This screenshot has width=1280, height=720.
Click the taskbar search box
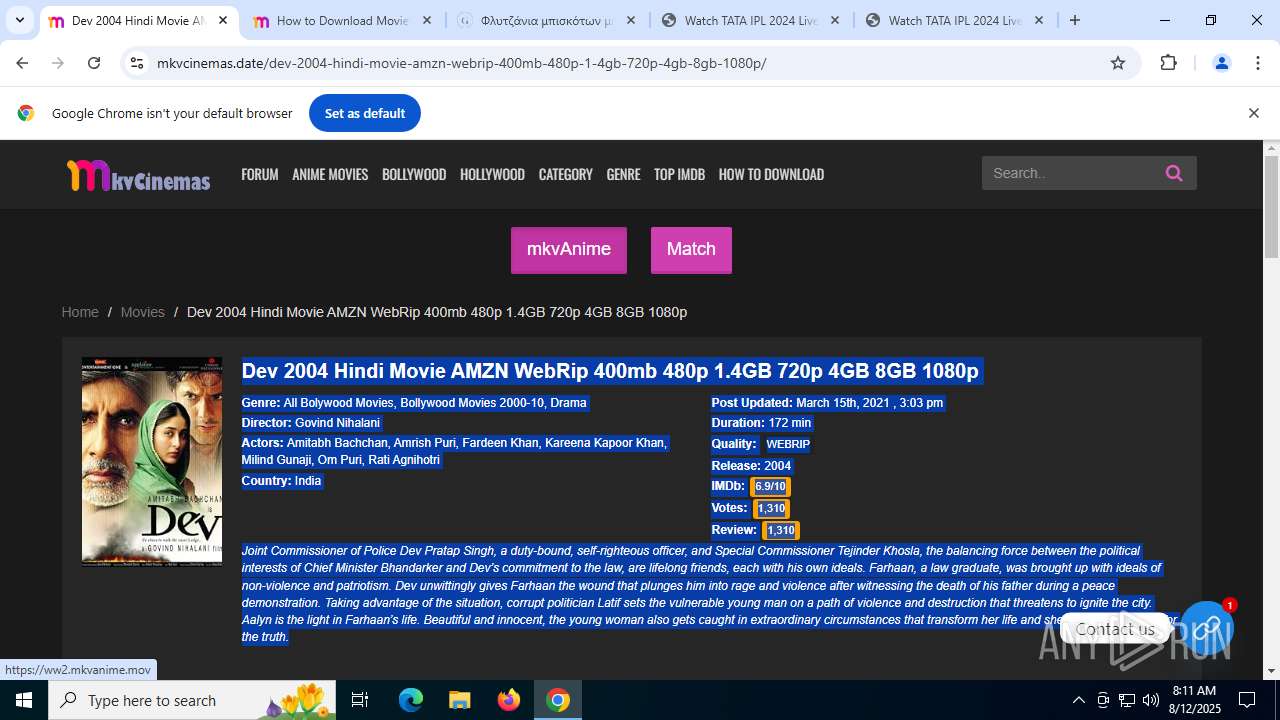coord(192,700)
